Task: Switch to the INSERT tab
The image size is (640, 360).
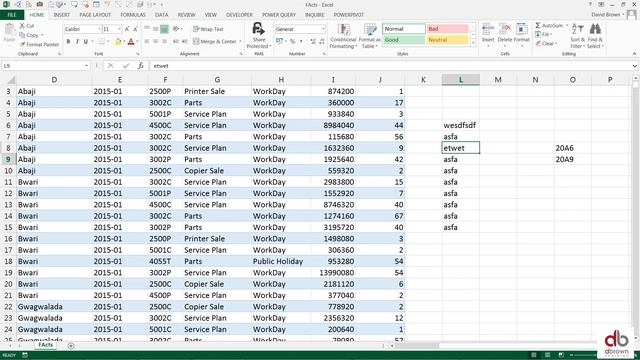Action: (x=62, y=15)
